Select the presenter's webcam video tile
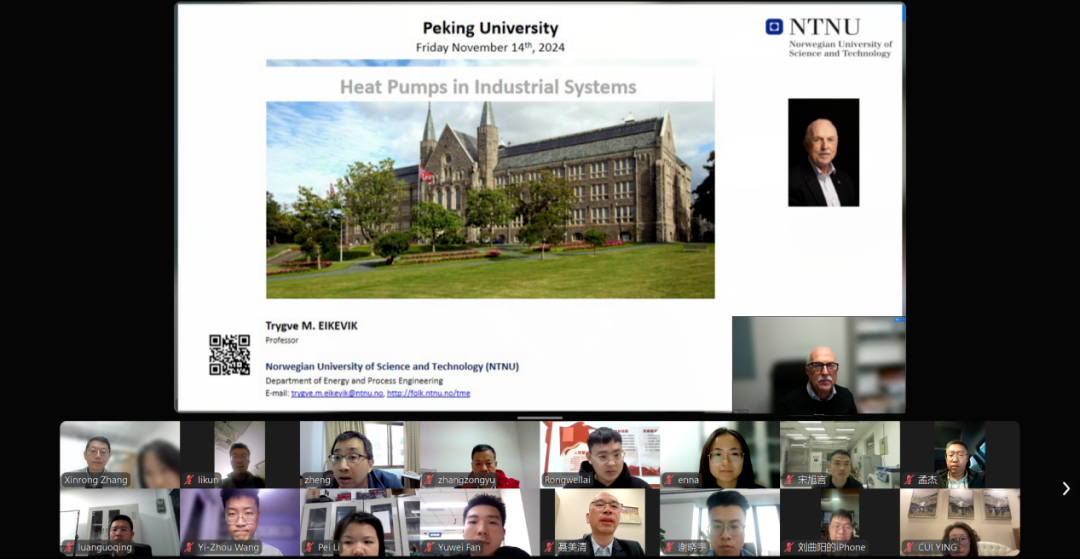The width and height of the screenshot is (1080, 559). [818, 364]
